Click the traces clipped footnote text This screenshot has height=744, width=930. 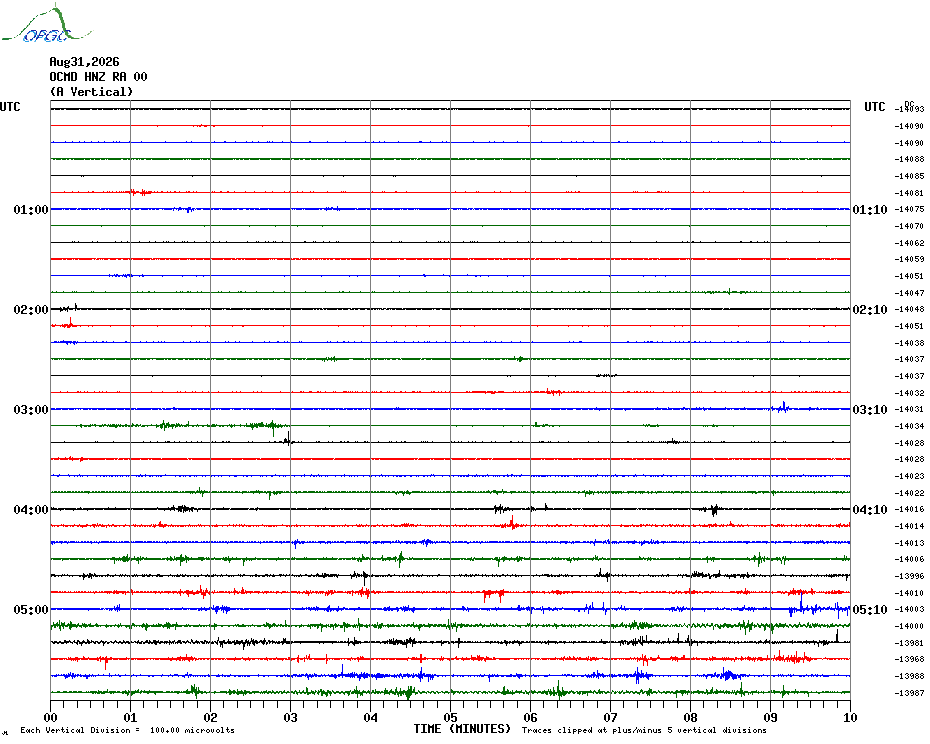(x=644, y=730)
